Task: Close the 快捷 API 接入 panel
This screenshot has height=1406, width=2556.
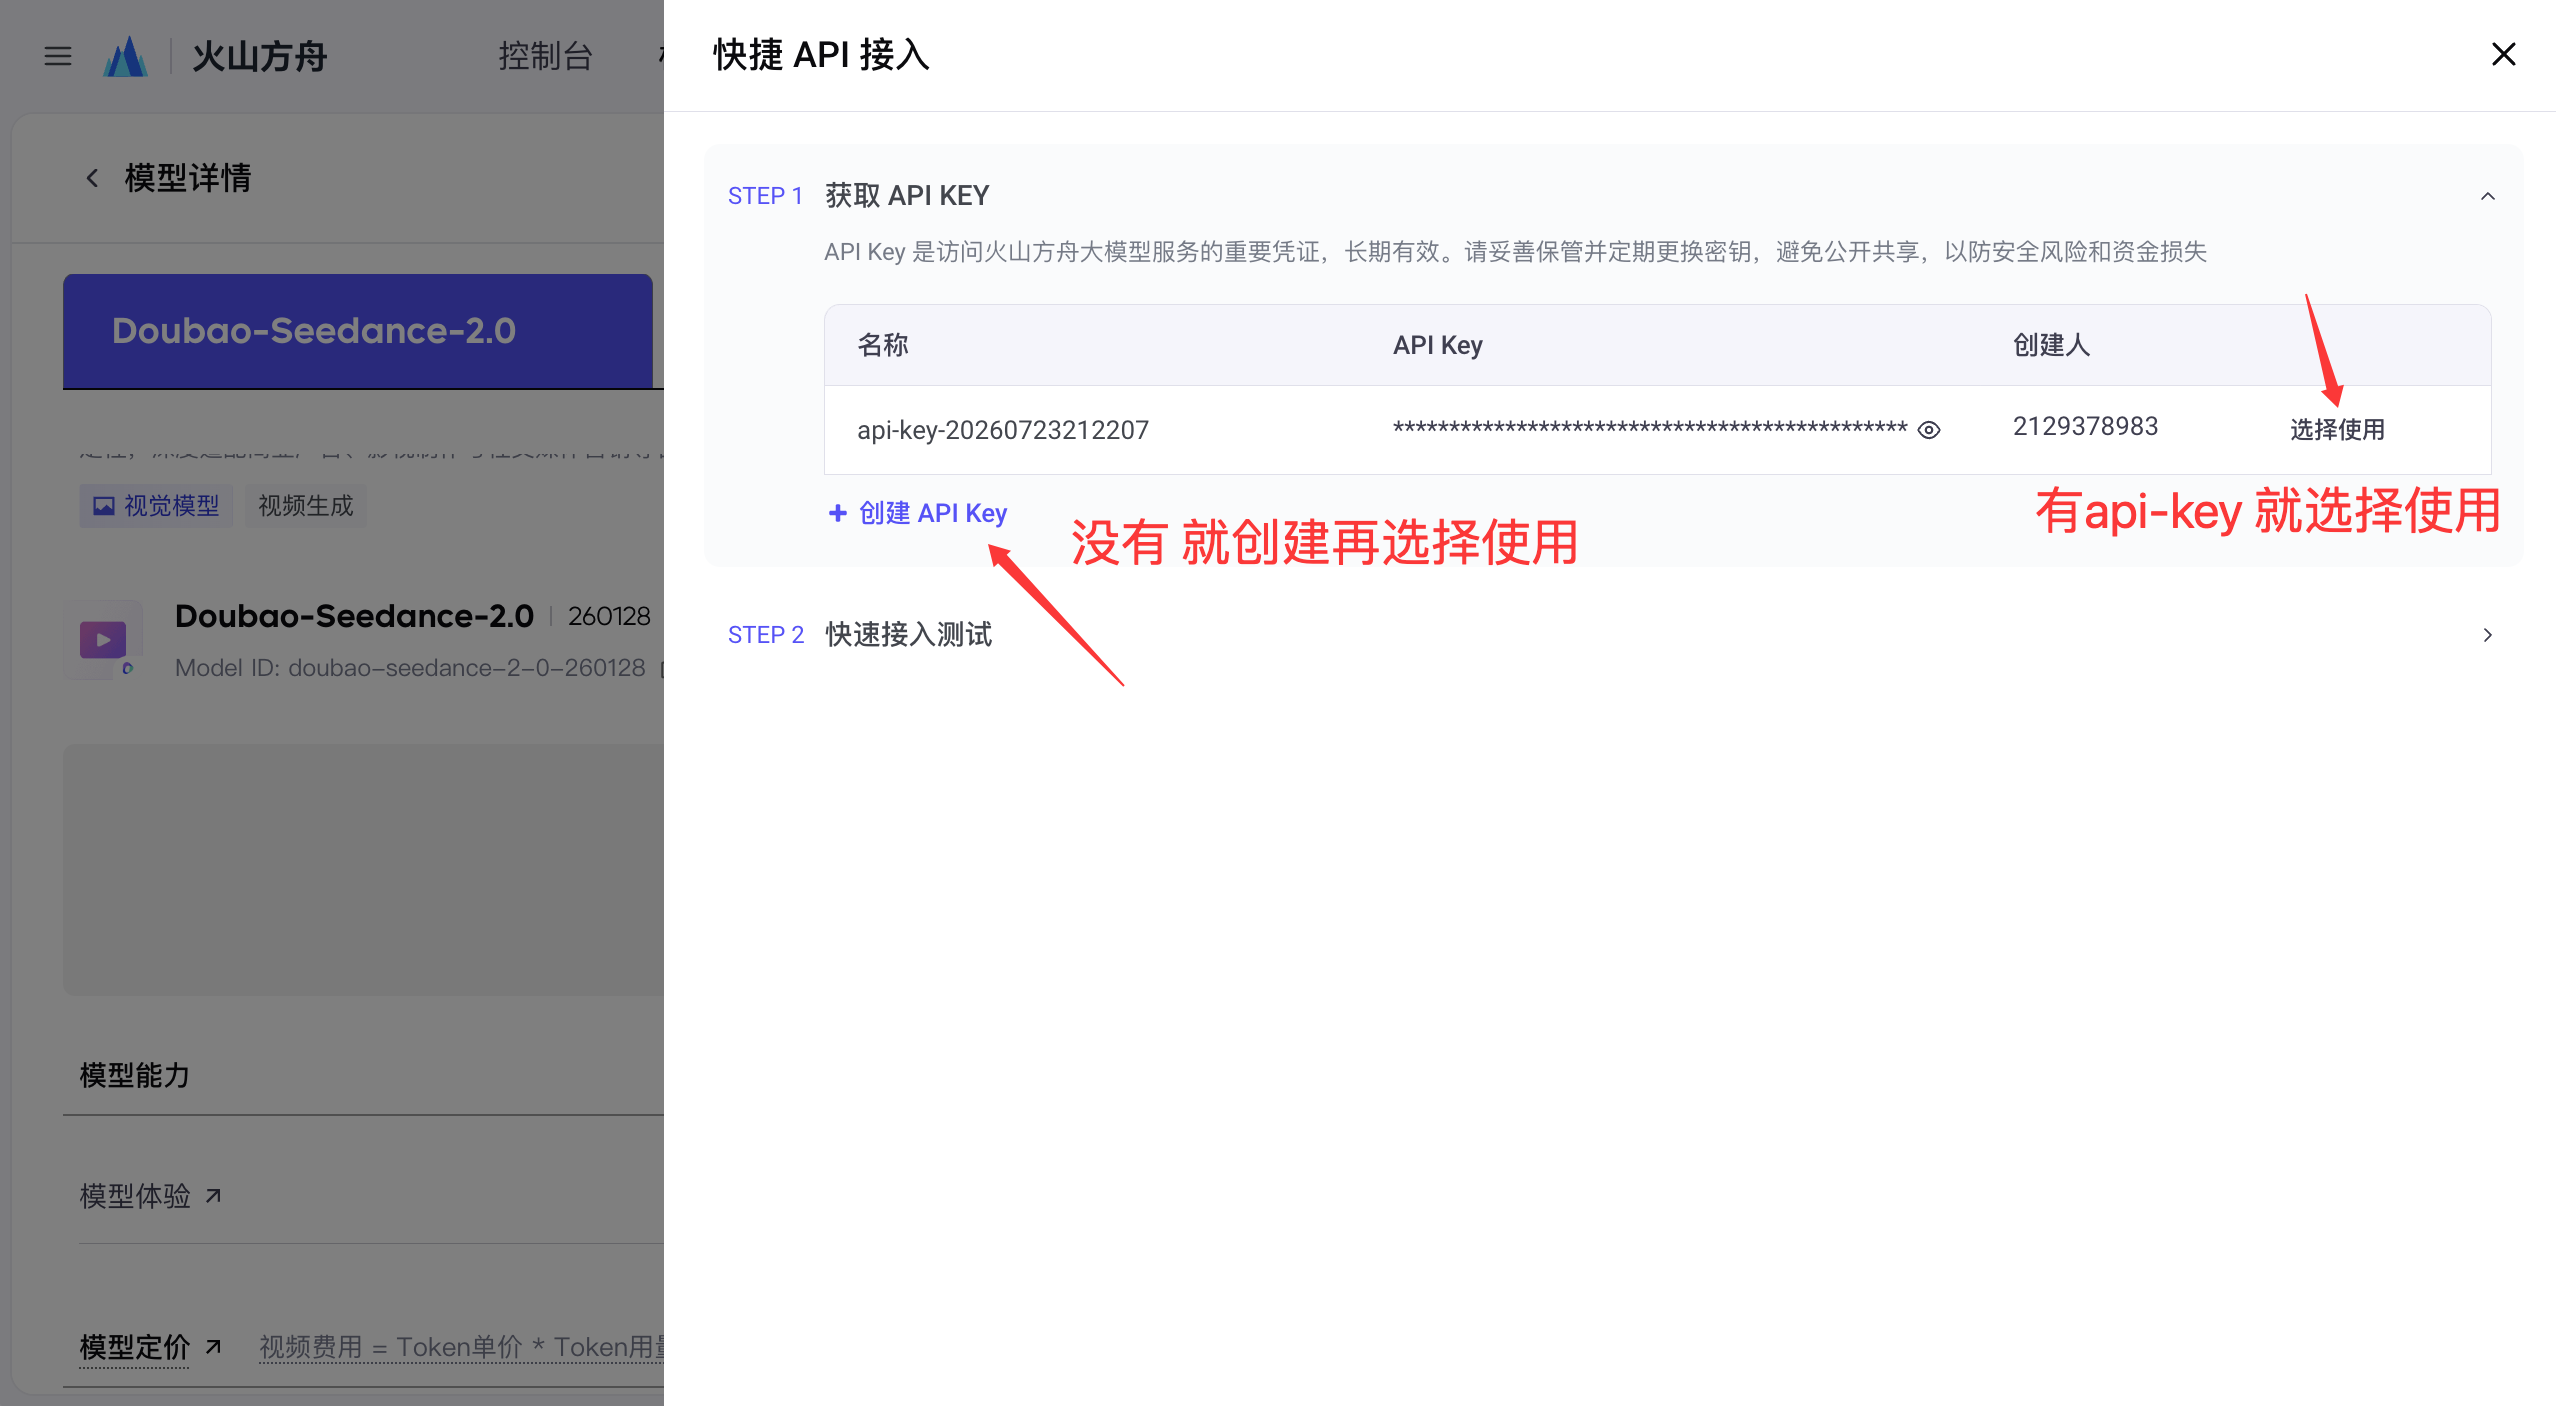Action: (x=2503, y=54)
